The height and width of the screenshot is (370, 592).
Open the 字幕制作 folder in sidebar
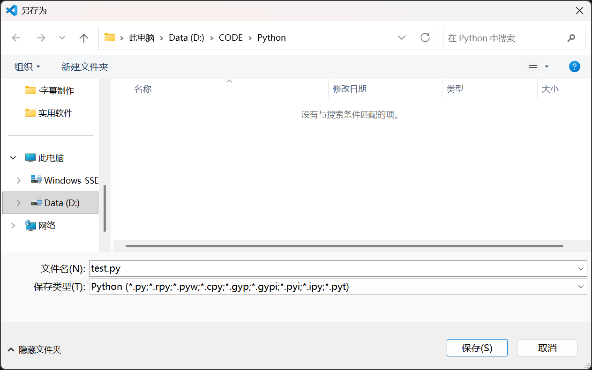[49, 90]
